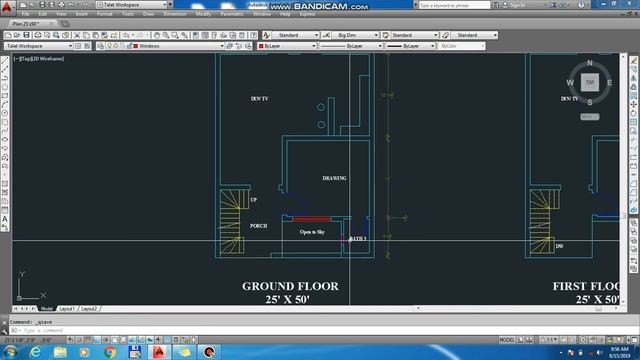Viewport: 640px width, 360px height.
Task: Open the File menu
Action: point(25,14)
